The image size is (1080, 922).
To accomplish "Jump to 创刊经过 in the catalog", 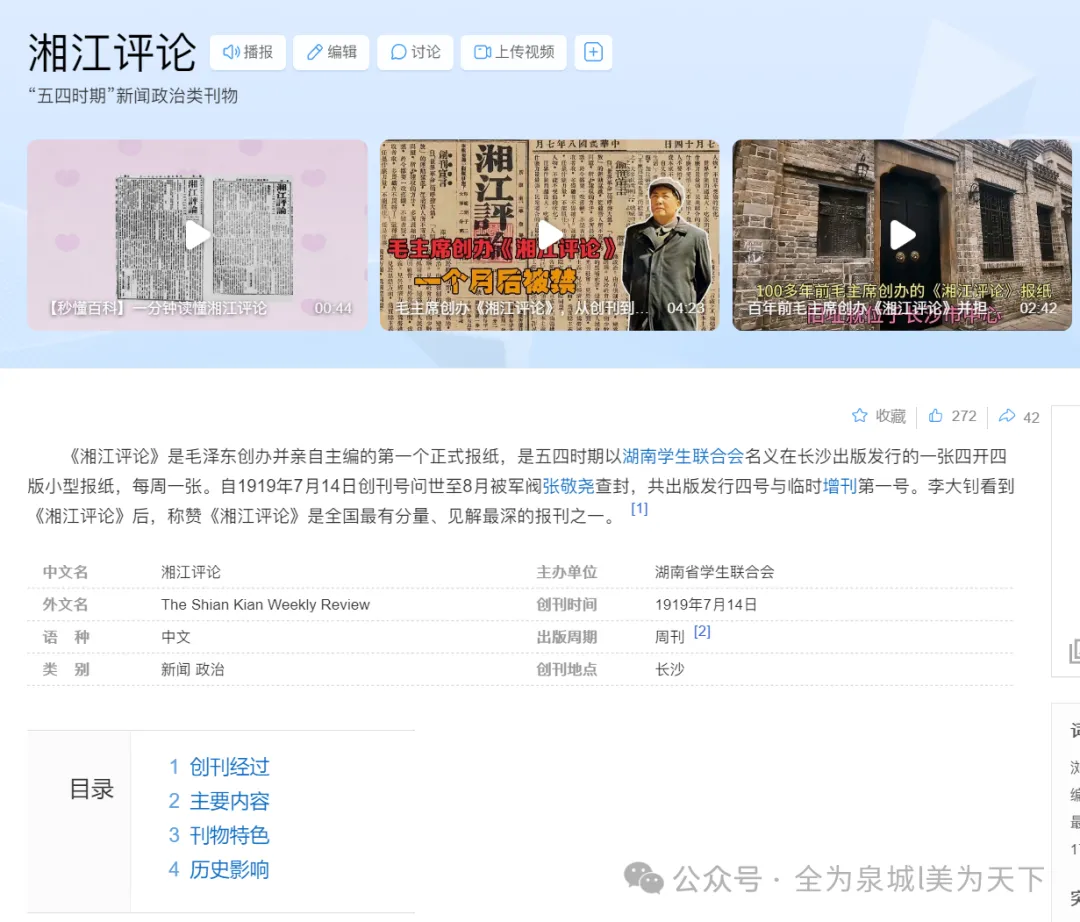I will pyautogui.click(x=227, y=766).
